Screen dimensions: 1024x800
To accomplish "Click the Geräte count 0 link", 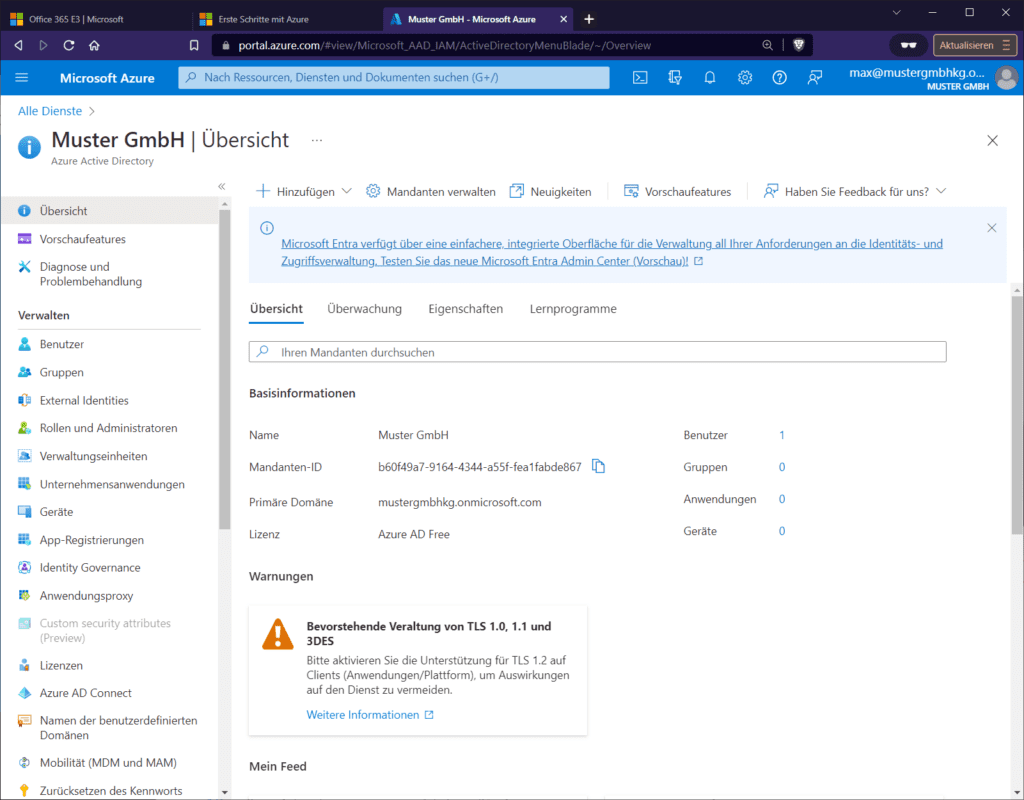I will (782, 531).
